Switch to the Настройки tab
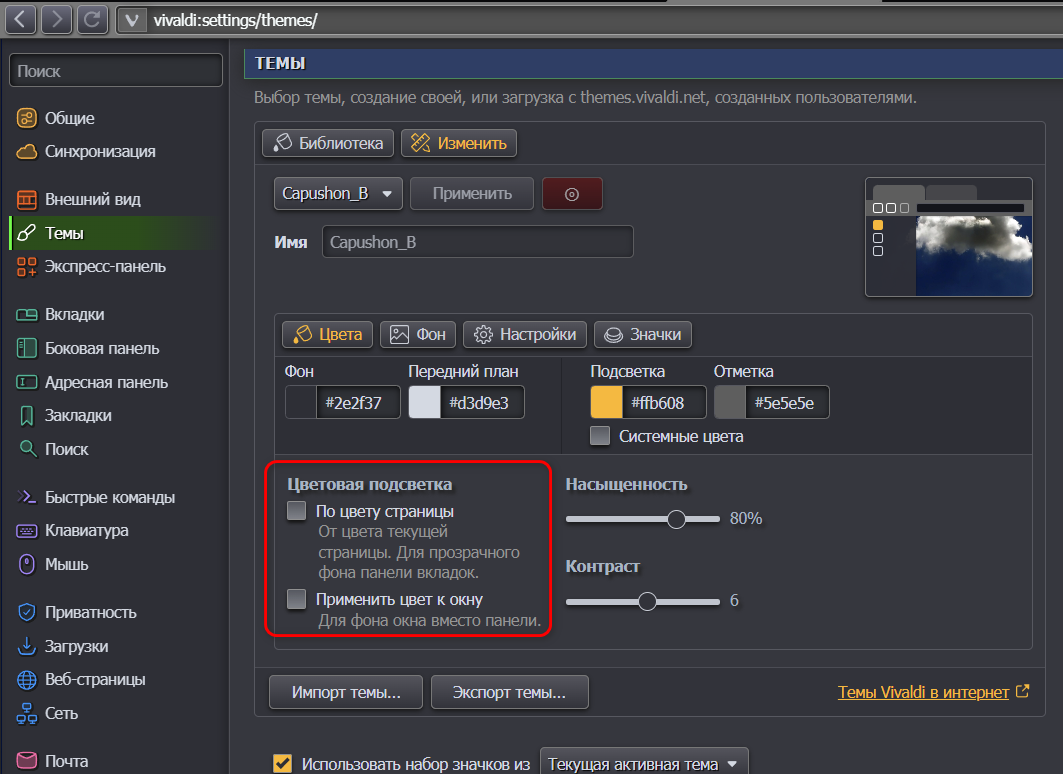This screenshot has width=1063, height=774. [525, 334]
